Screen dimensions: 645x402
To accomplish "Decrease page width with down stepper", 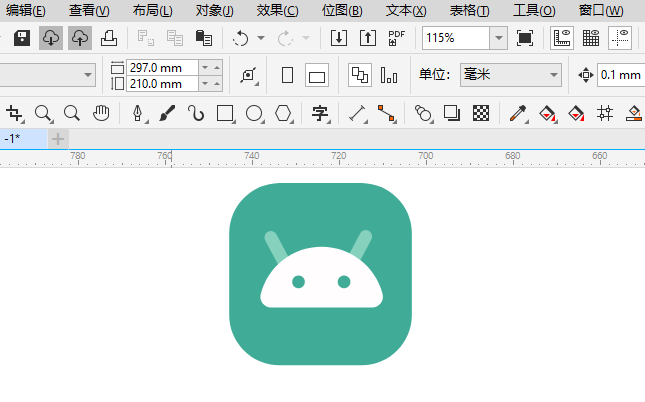I will [x=205, y=67].
